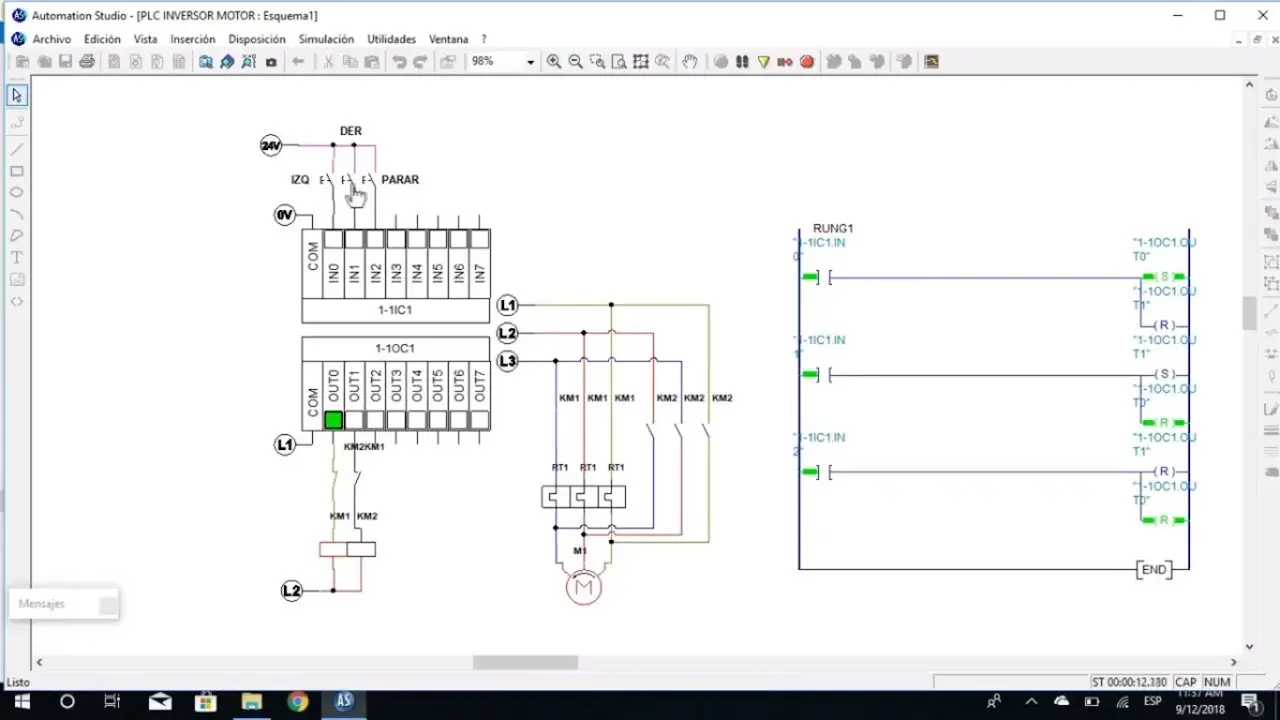This screenshot has height=720, width=1280.
Task: Click the gray normal simulation circle
Action: point(721,62)
